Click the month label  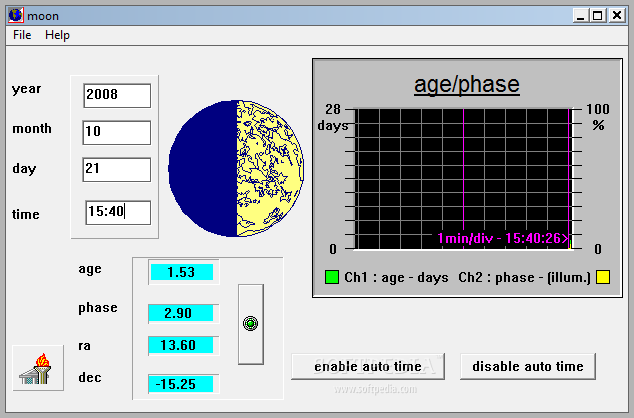tap(32, 129)
